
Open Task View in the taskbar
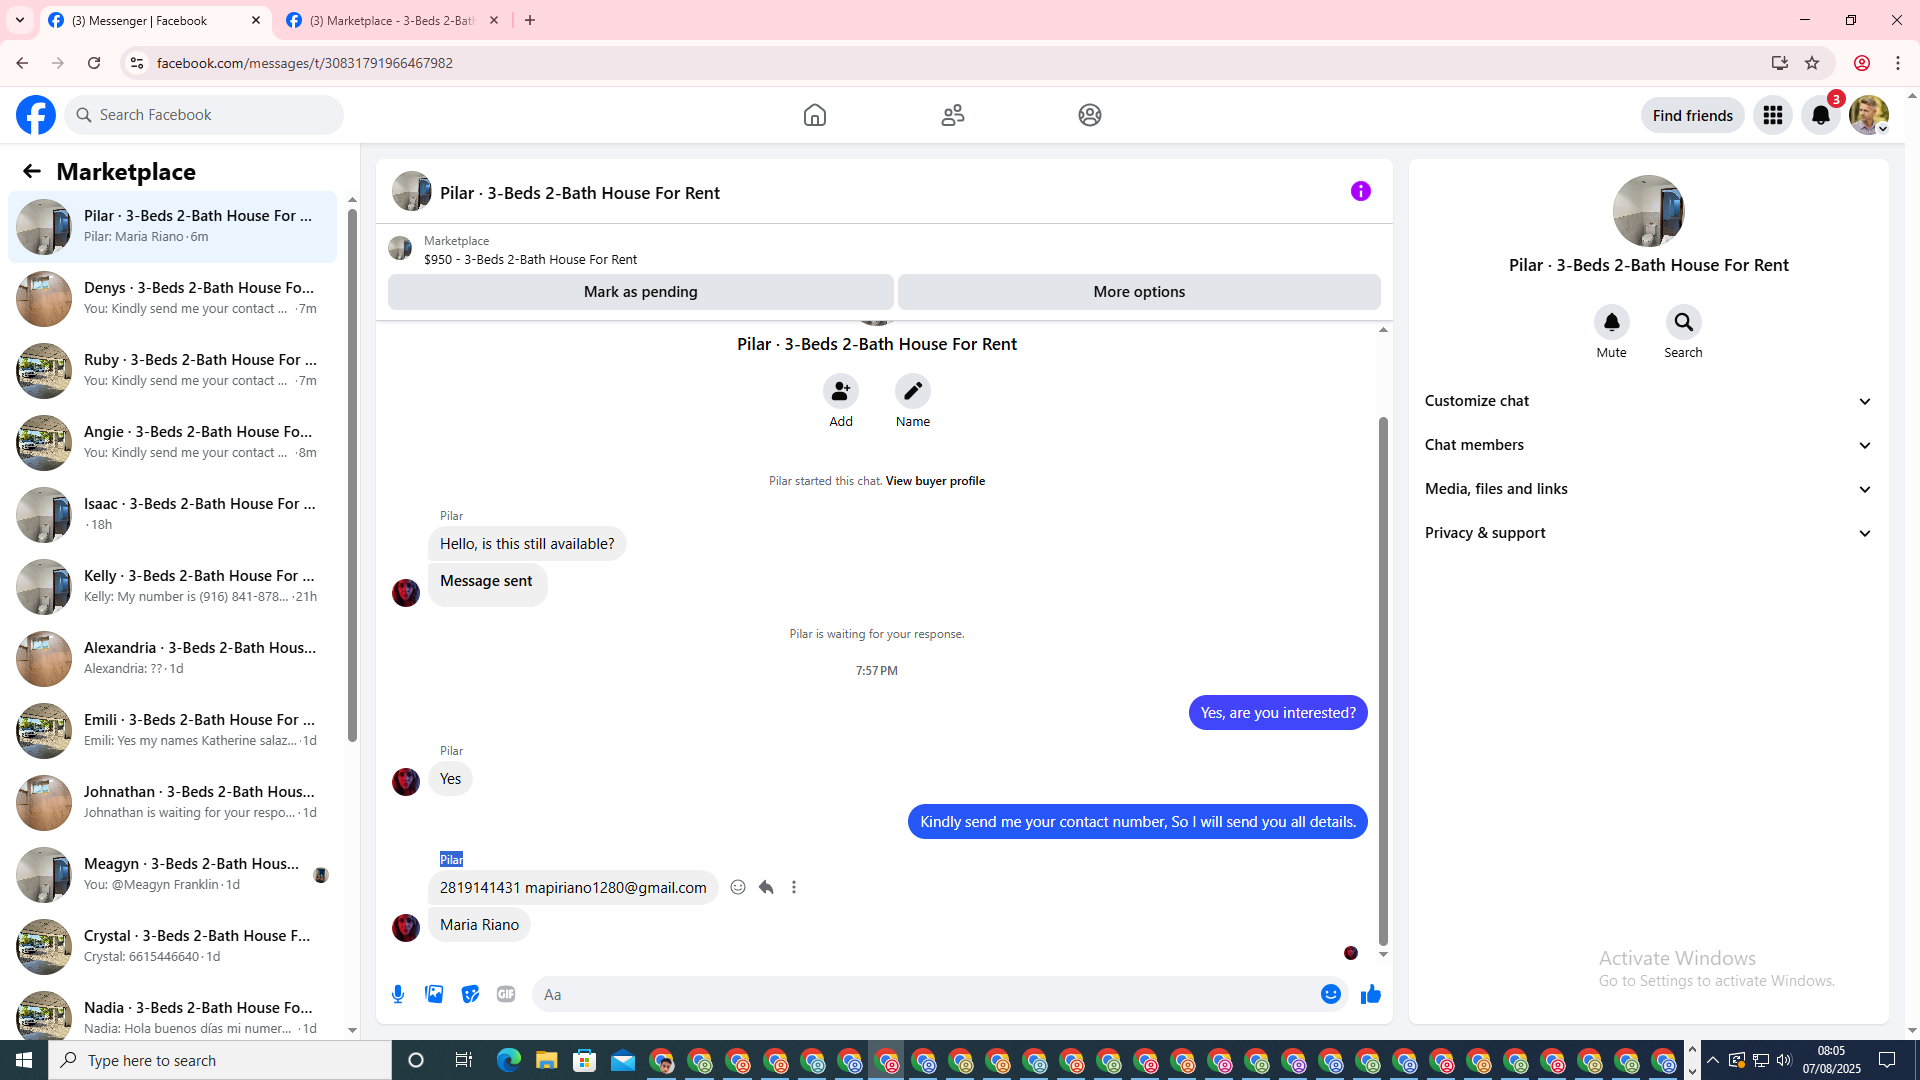(x=463, y=1060)
